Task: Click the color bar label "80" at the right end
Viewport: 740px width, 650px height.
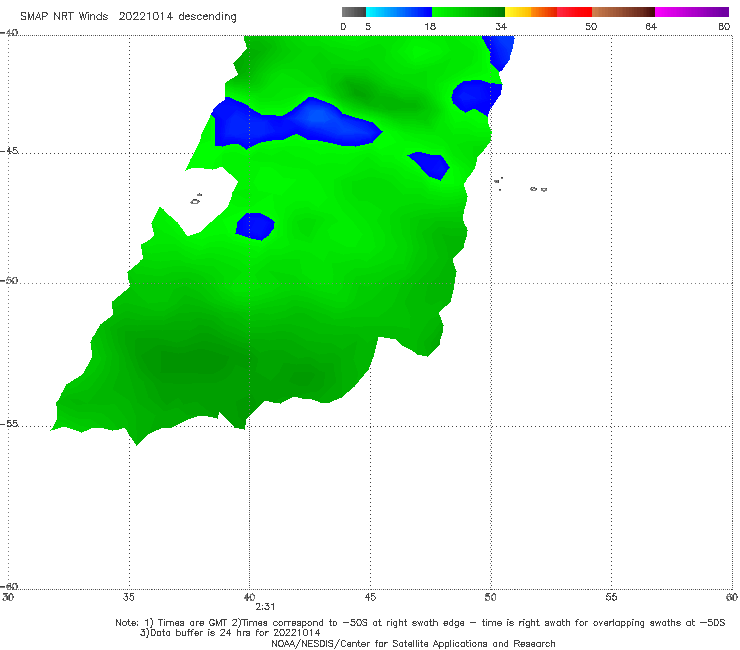Action: click(x=724, y=26)
